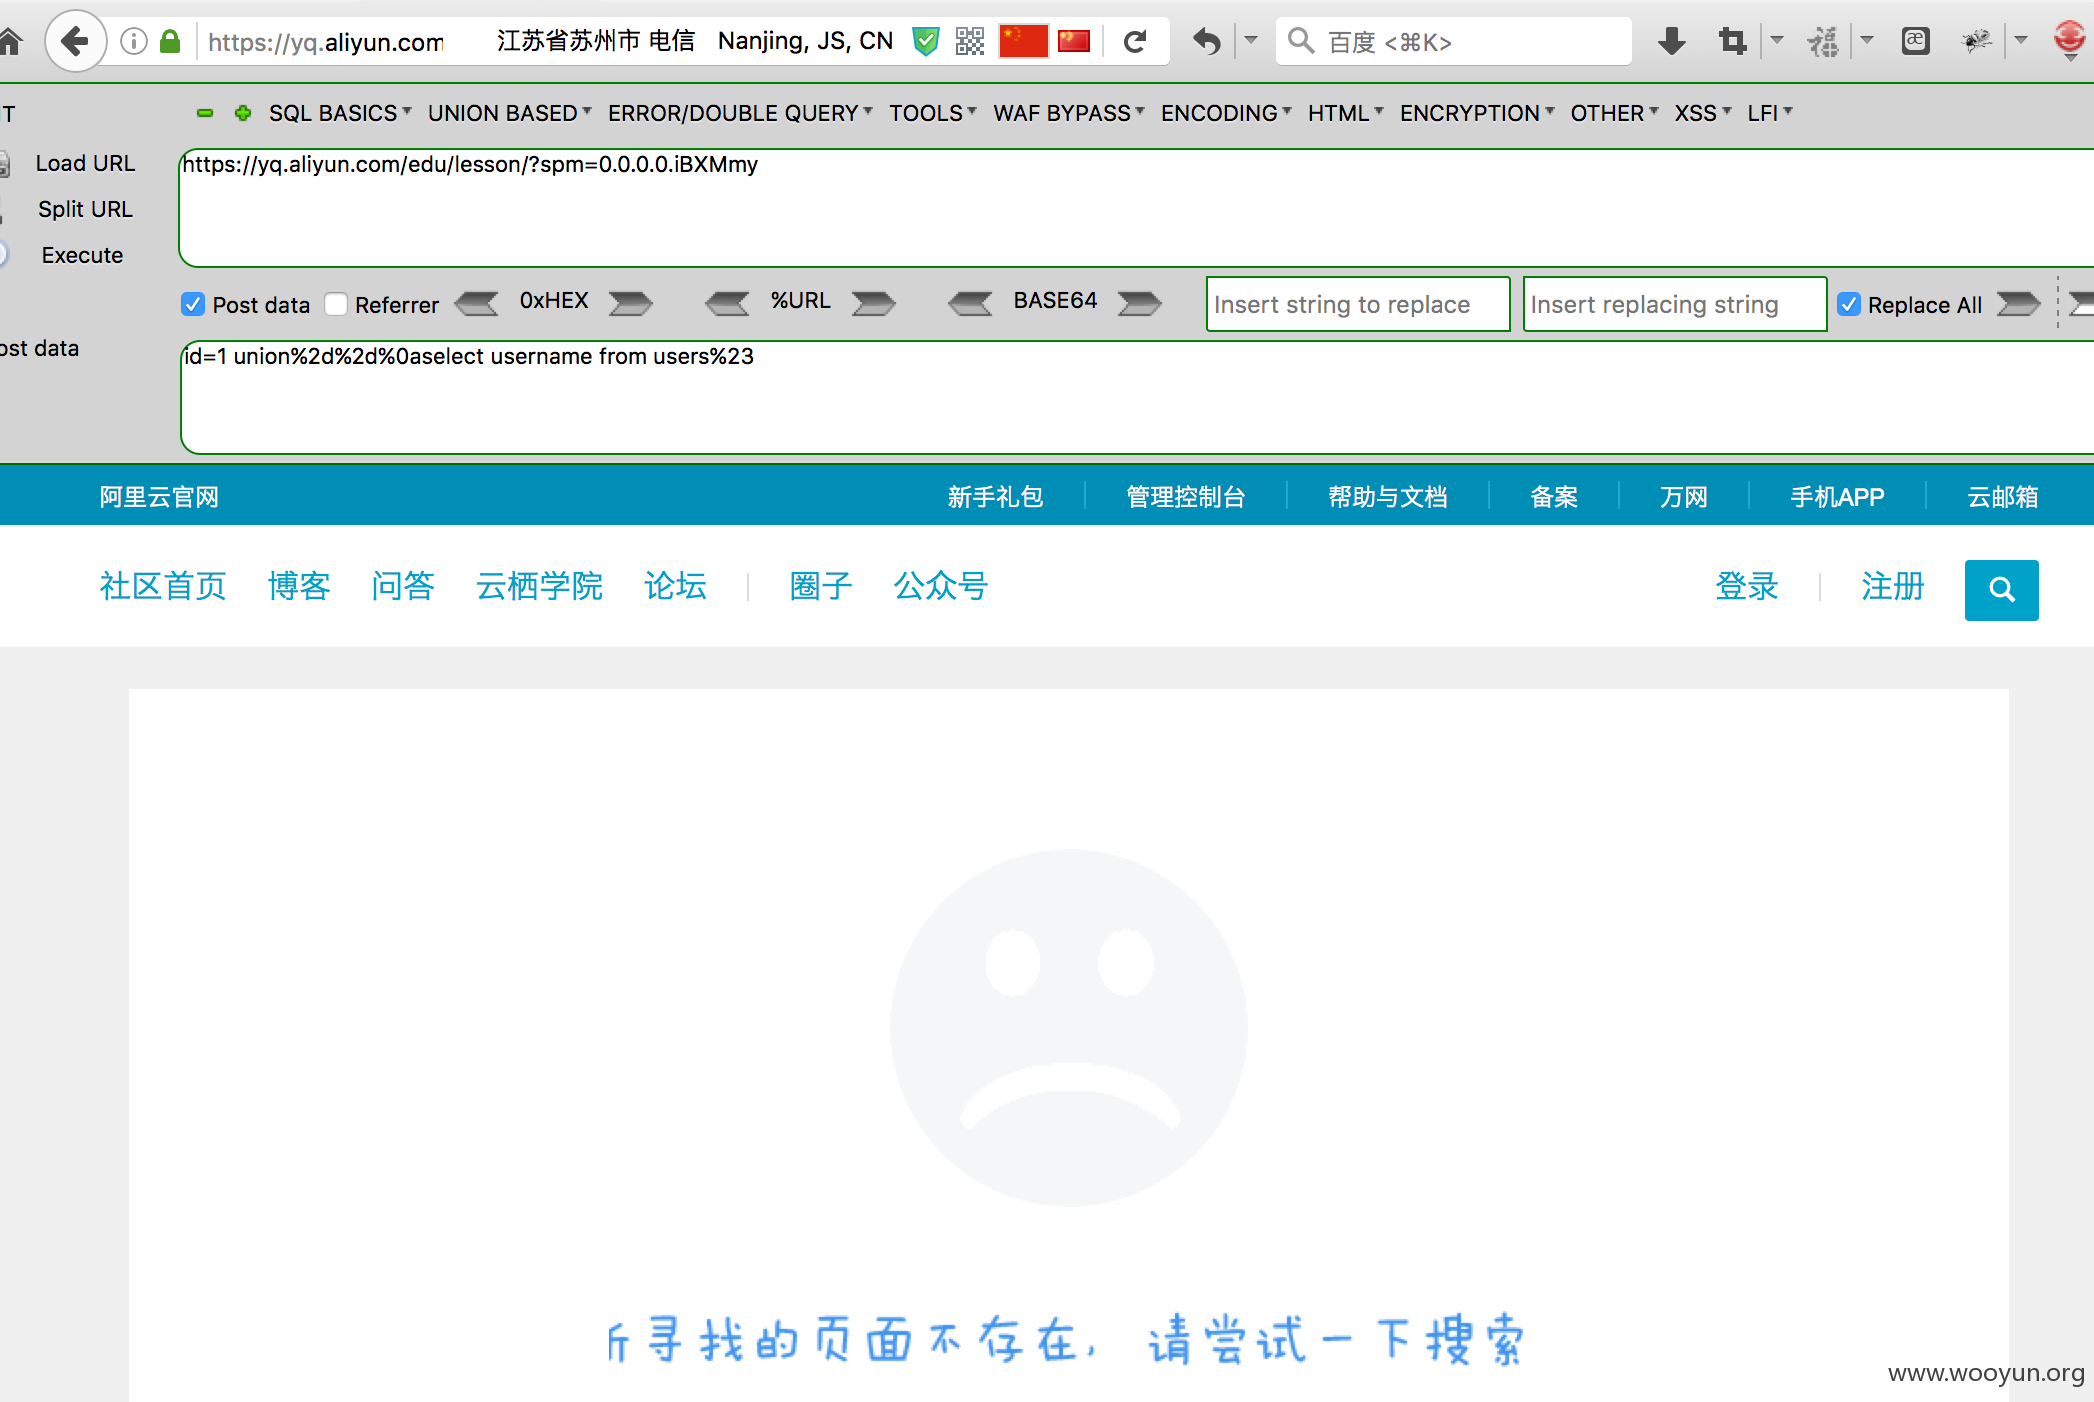Use the undo arrow toolbar icon
Viewport: 2094px width, 1402px height.
tap(1207, 42)
